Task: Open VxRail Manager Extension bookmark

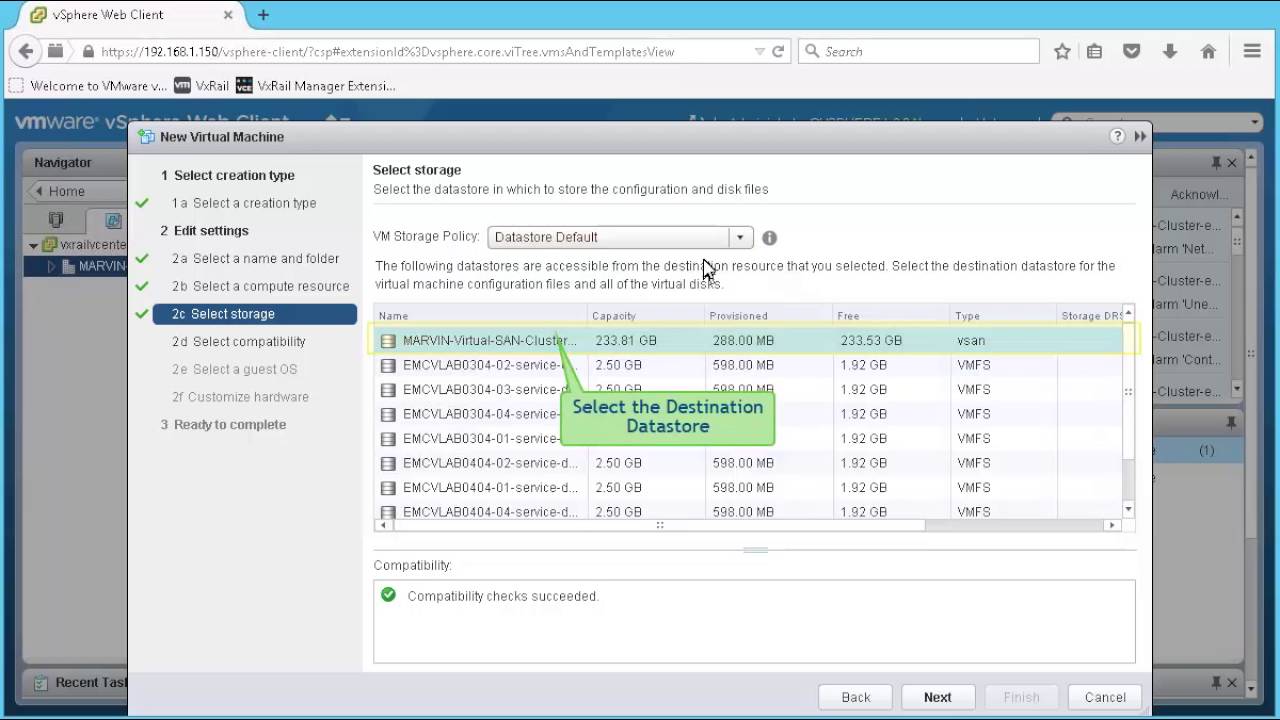Action: pyautogui.click(x=316, y=86)
